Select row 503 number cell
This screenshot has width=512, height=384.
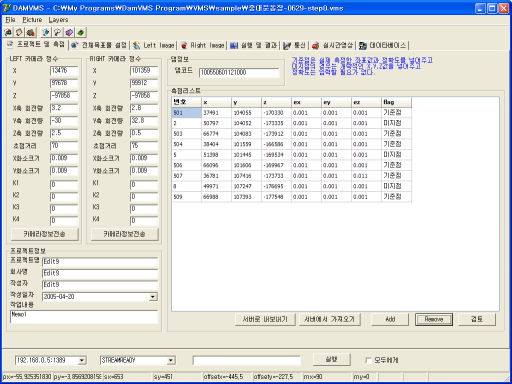tap(186, 134)
